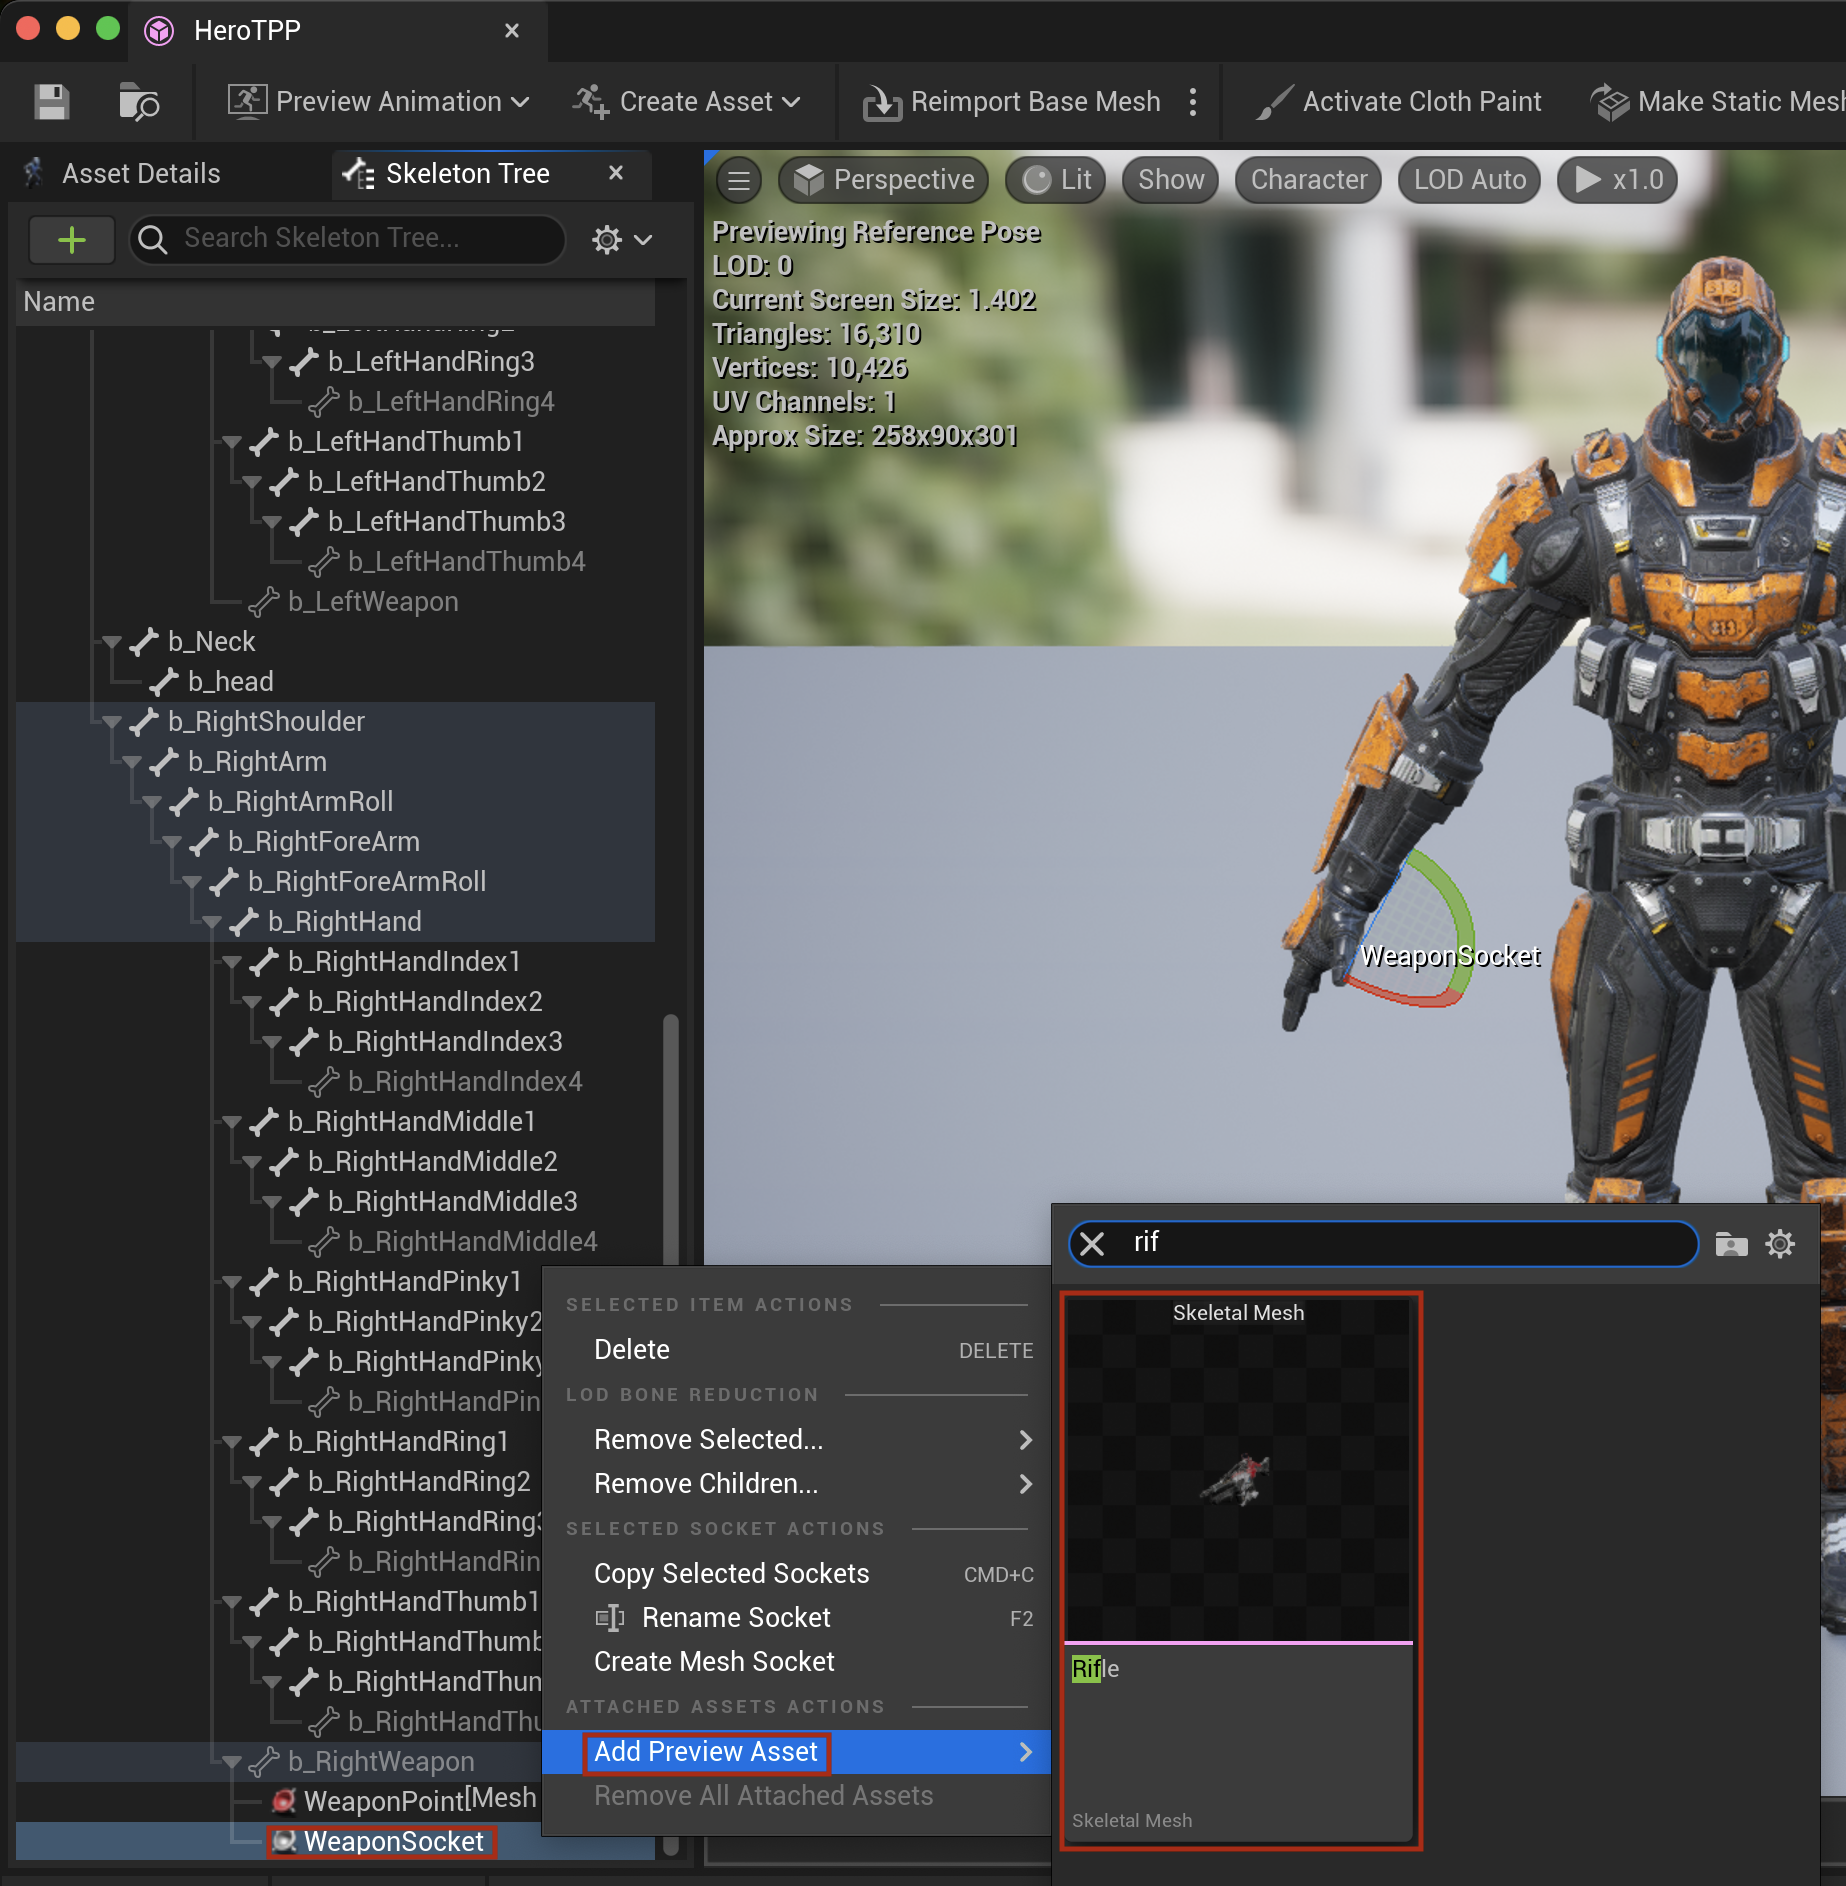This screenshot has width=1846, height=1886.
Task: Open Skeleton Tree settings gear dropdown
Action: (x=621, y=240)
